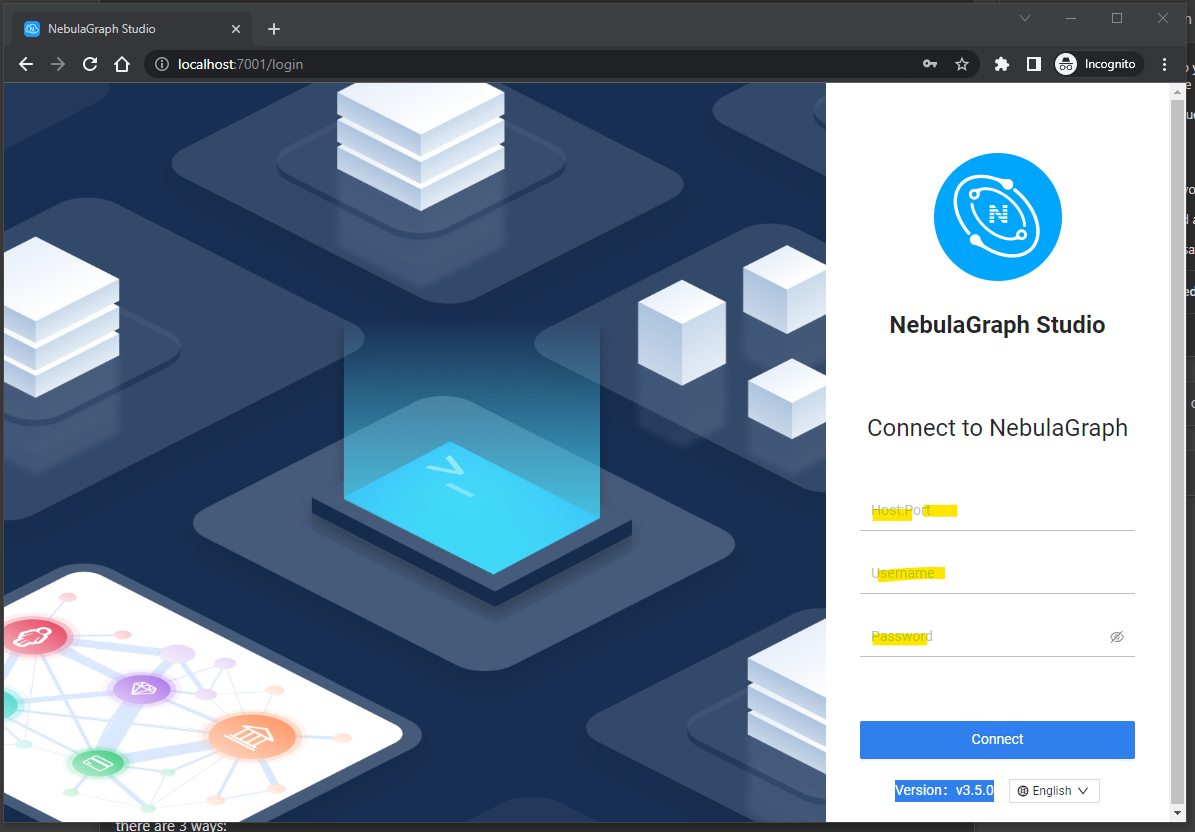
Task: Toggle password visibility eye icon
Action: tap(1117, 637)
